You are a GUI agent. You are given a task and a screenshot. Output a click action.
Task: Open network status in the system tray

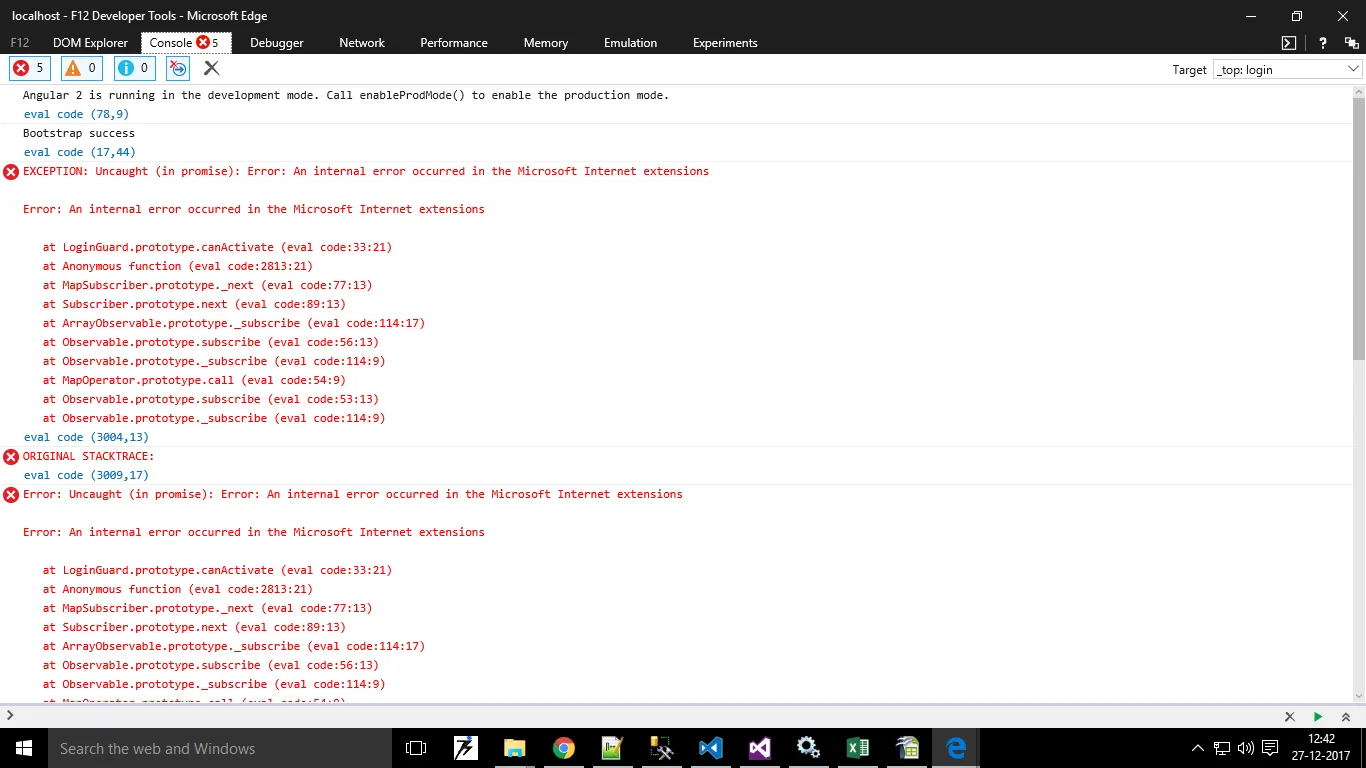tap(1221, 748)
